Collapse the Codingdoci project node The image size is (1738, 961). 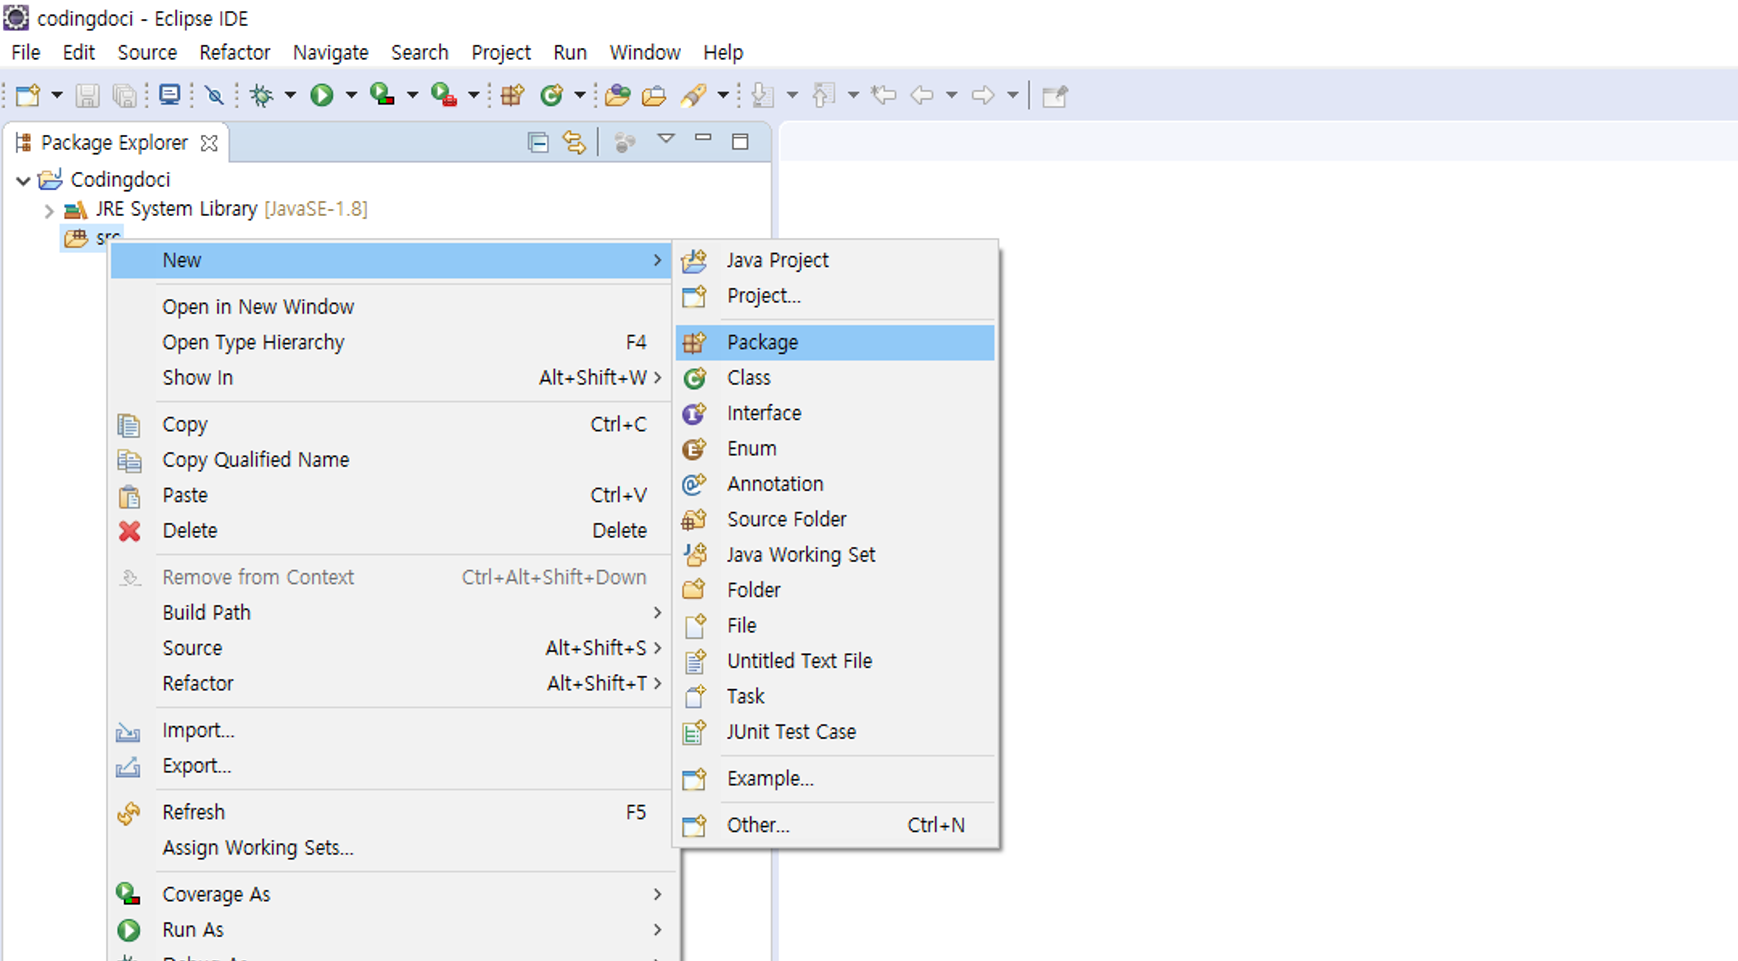tap(23, 181)
